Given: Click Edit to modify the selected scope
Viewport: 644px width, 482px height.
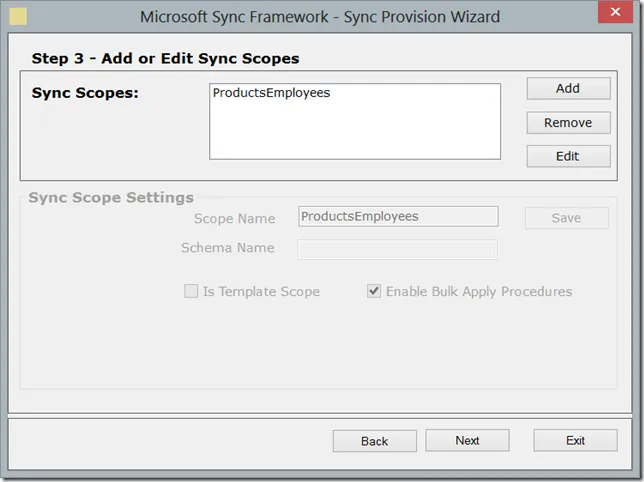Looking at the screenshot, I should 568,156.
